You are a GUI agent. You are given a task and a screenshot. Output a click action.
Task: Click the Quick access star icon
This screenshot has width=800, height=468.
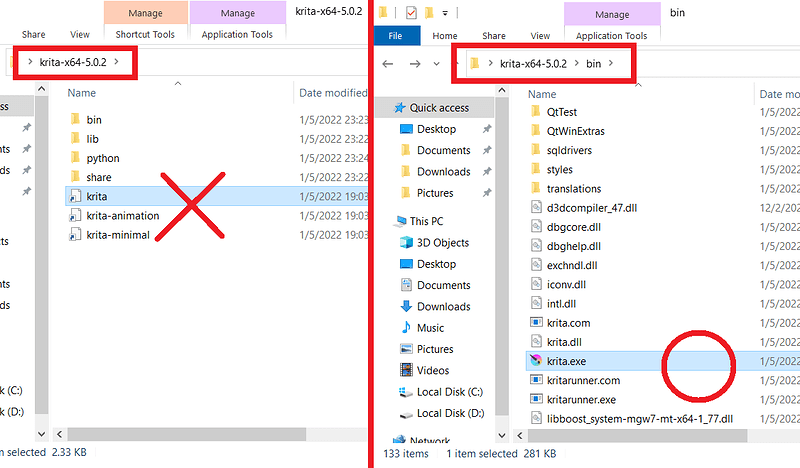tap(399, 108)
